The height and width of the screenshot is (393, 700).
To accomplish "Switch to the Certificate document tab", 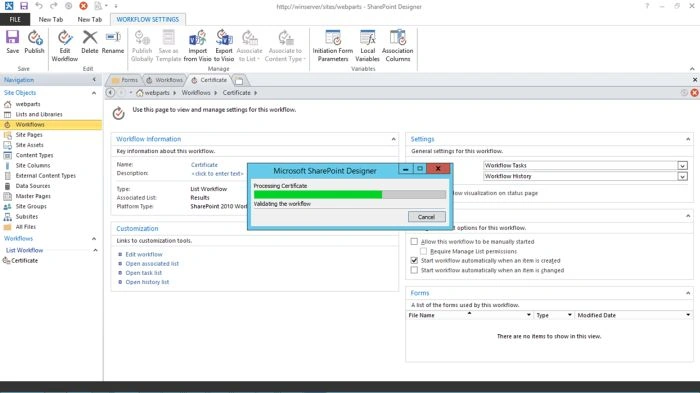I will pyautogui.click(x=209, y=80).
